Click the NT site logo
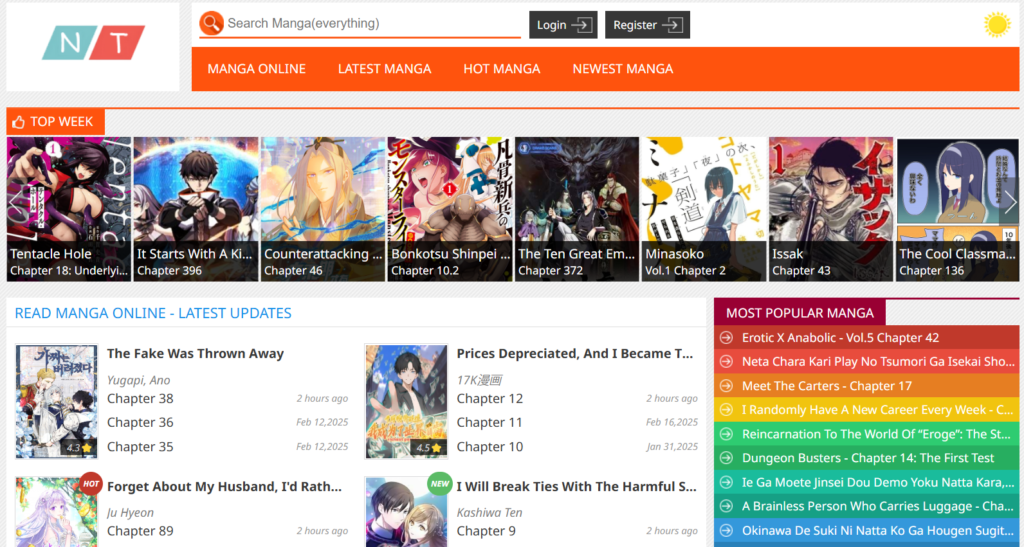 [x=93, y=42]
